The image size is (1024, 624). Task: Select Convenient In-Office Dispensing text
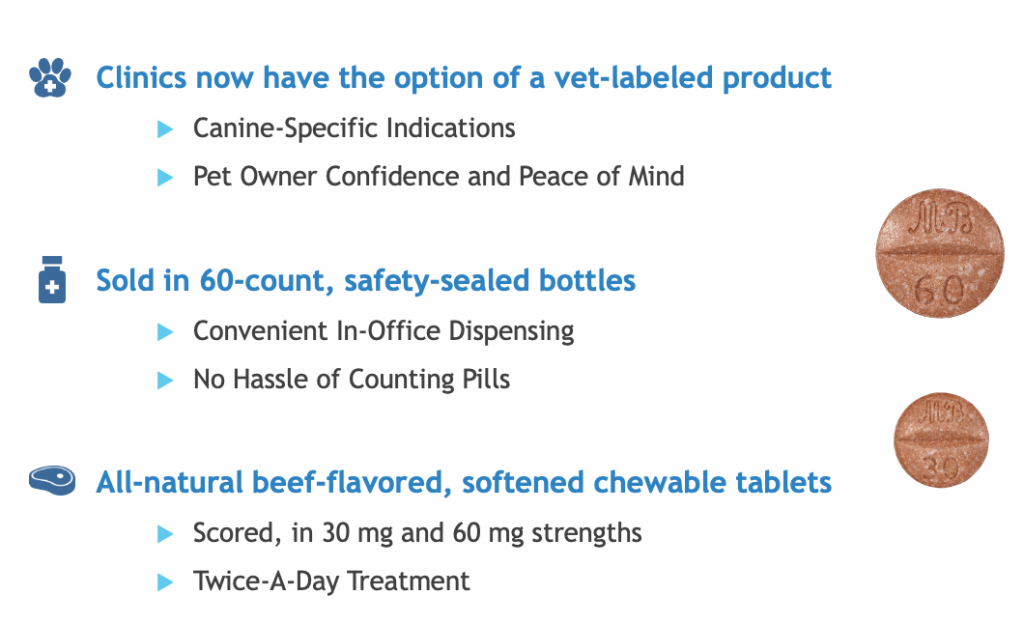tap(383, 332)
